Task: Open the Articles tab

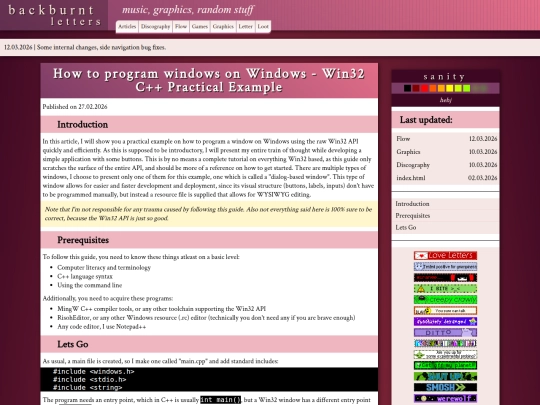Action: [x=127, y=27]
